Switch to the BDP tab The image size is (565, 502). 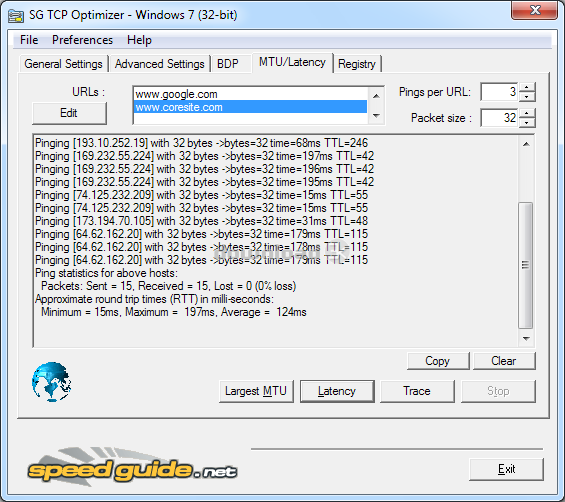(x=228, y=64)
